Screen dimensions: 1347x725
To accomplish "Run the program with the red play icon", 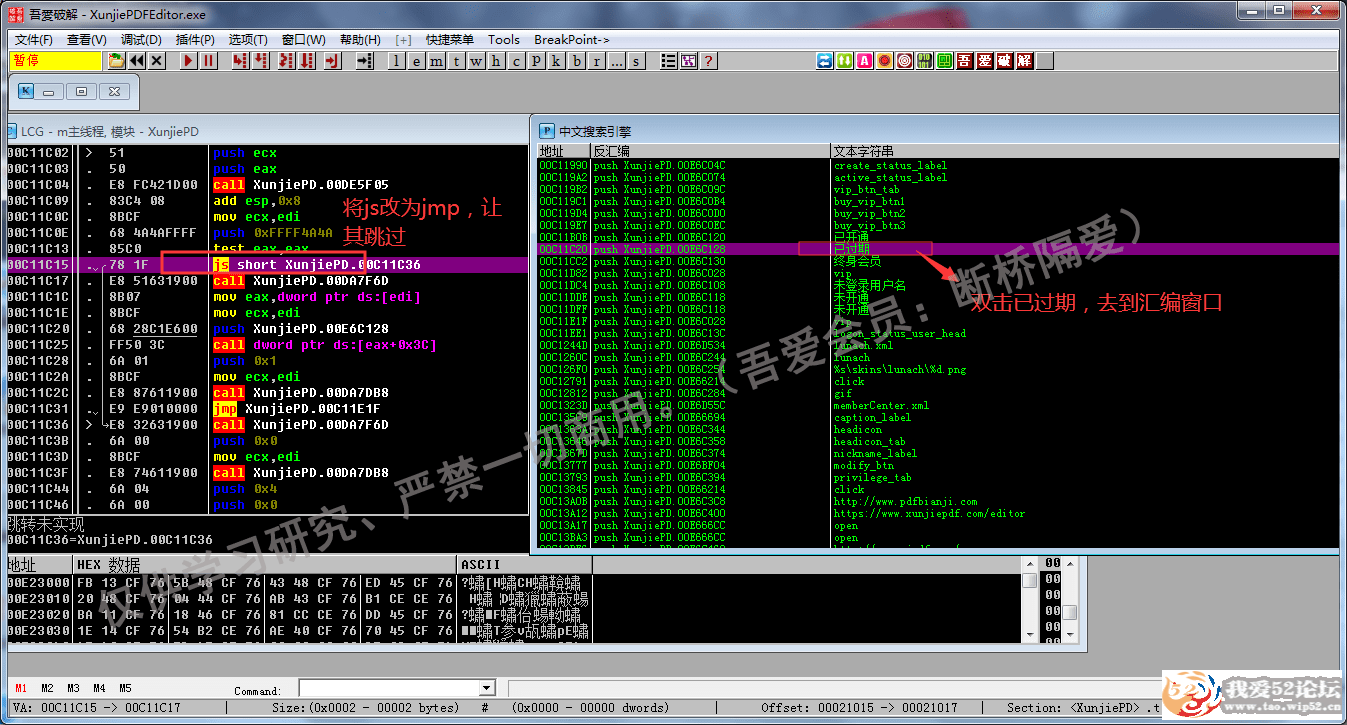I will pyautogui.click(x=189, y=61).
